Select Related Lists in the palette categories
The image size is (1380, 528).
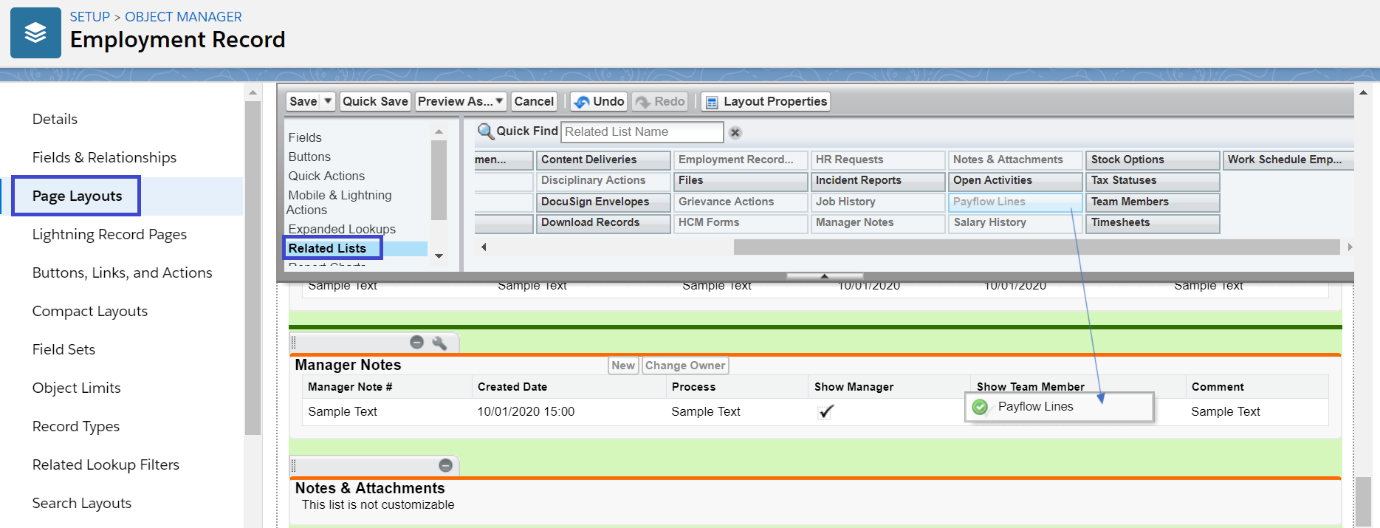[x=327, y=248]
